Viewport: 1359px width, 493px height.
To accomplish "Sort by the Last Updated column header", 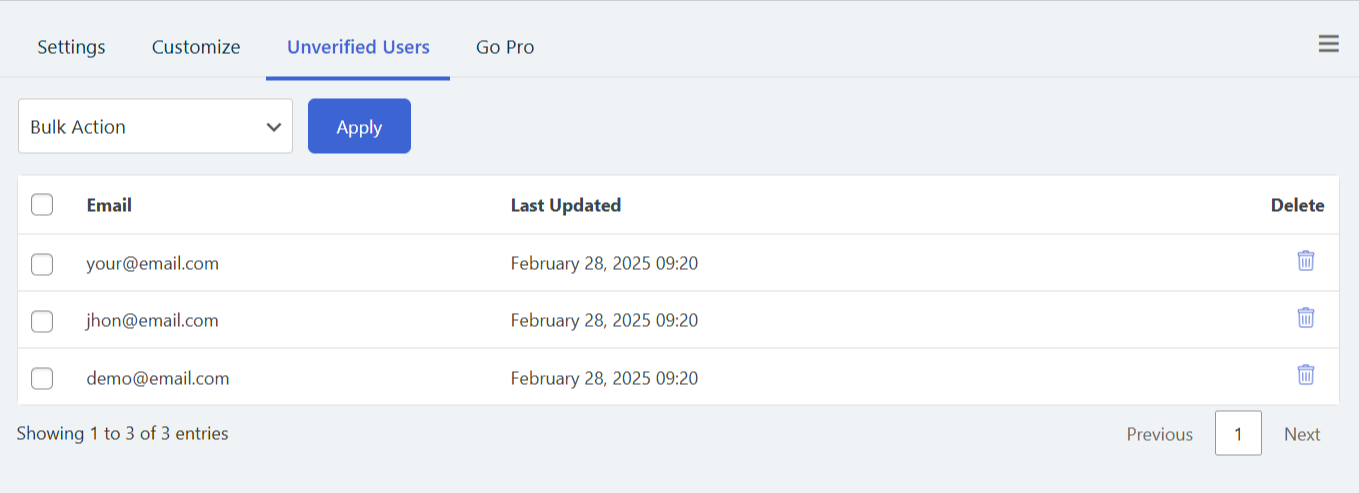I will [566, 205].
